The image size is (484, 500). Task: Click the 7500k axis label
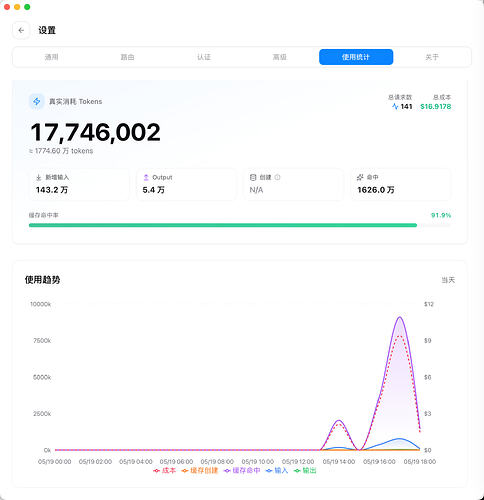[x=42, y=341]
